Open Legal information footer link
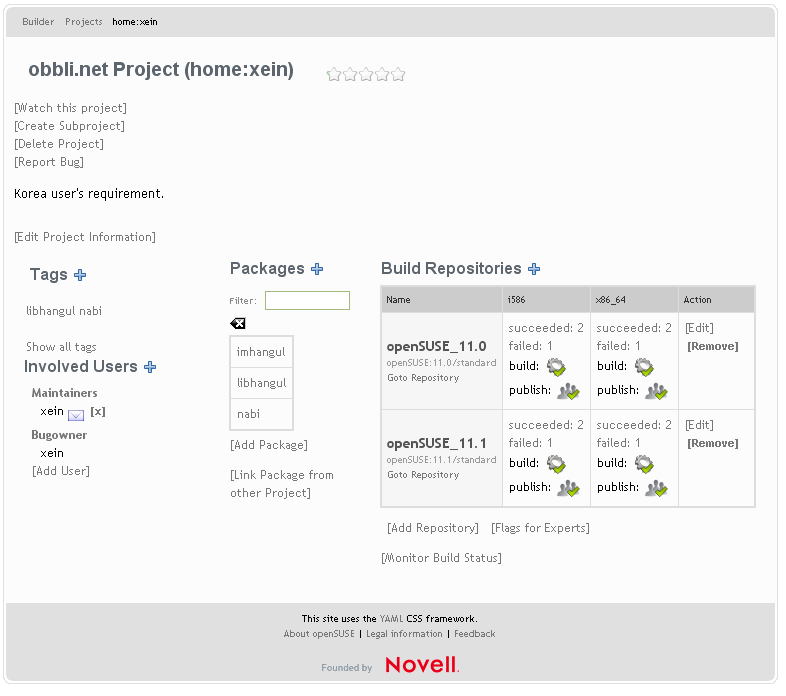 [x=405, y=634]
